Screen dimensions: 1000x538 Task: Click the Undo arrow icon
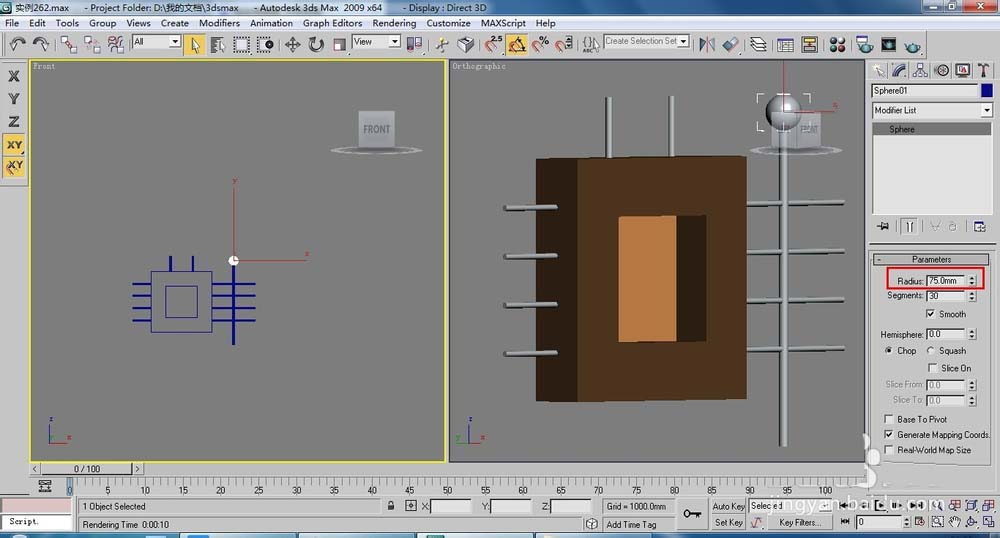[17, 43]
